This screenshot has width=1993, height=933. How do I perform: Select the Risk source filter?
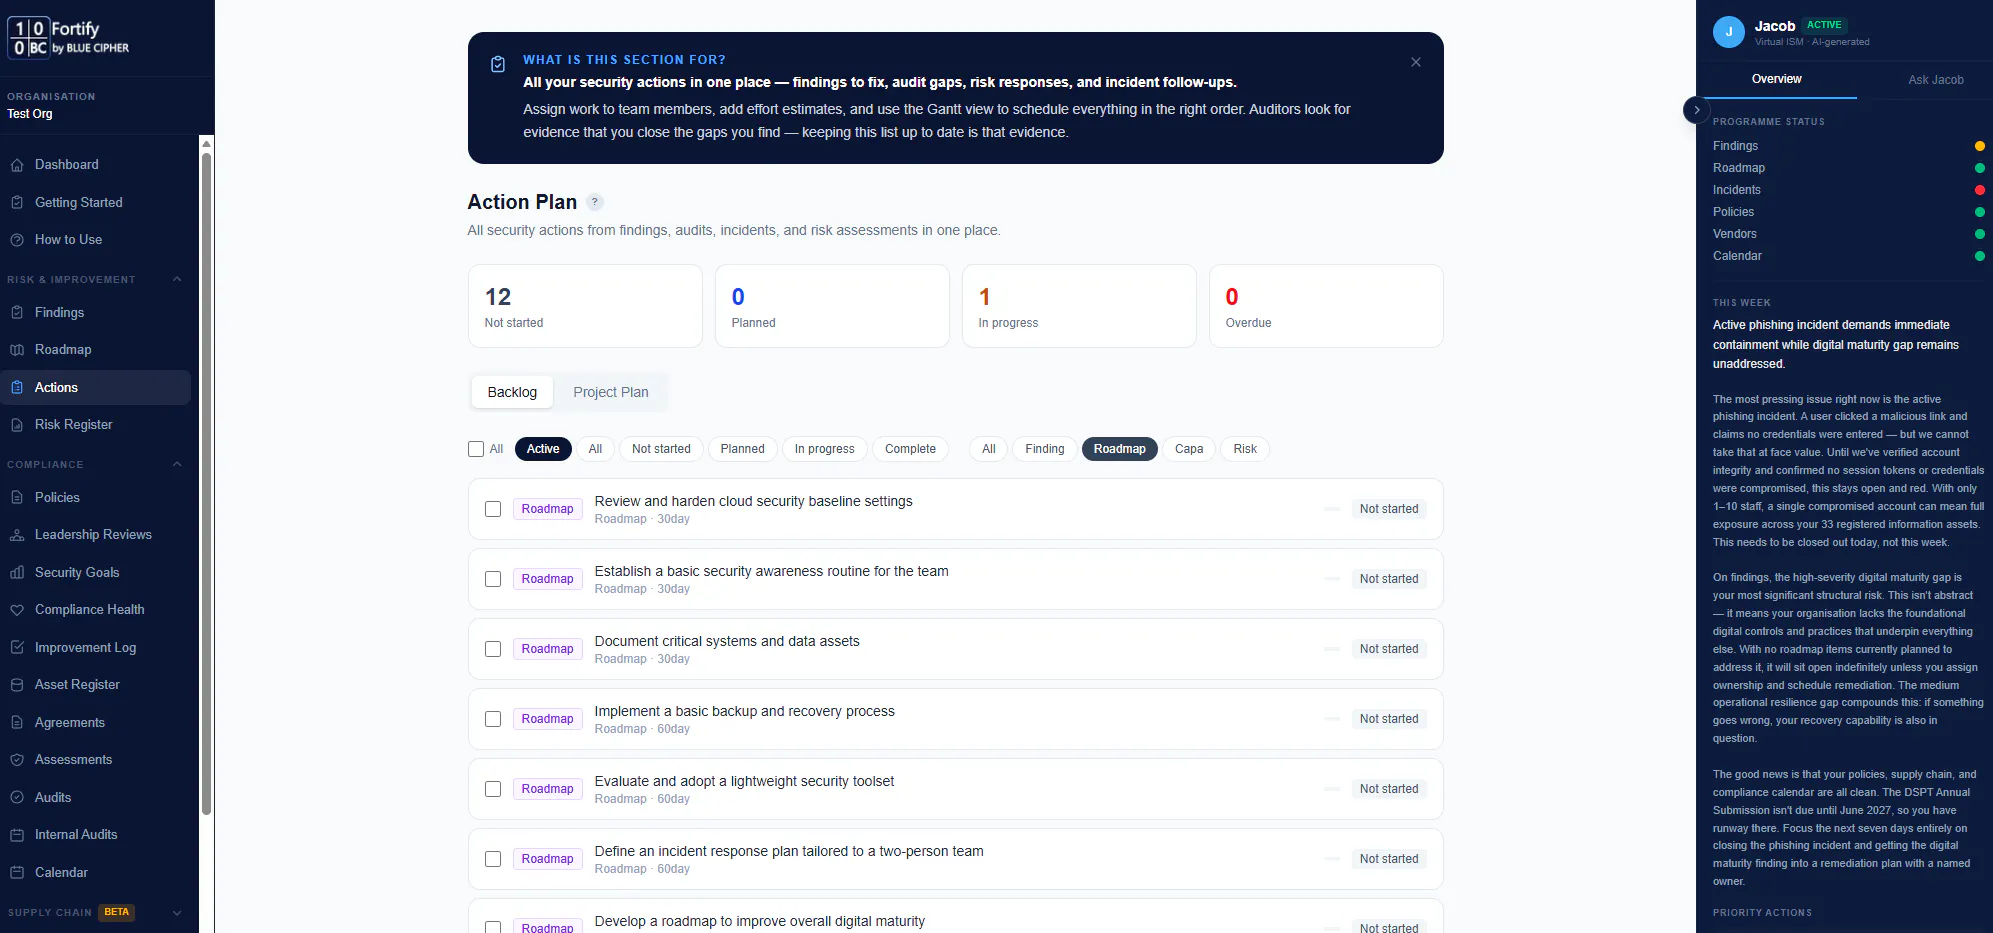(1245, 449)
